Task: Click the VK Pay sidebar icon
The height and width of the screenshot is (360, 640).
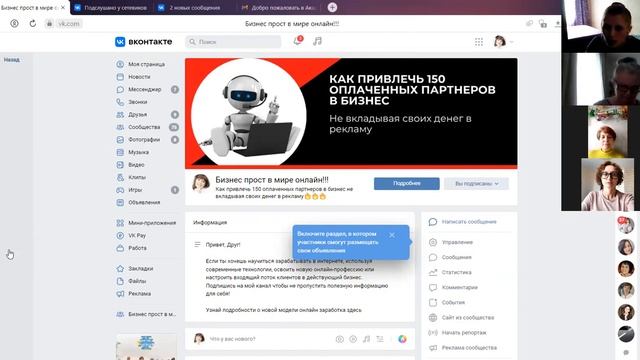Action: tap(120, 236)
